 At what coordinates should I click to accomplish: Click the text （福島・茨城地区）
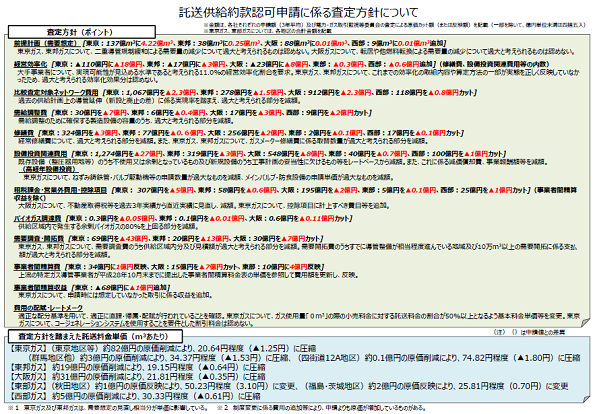(x=334, y=386)
